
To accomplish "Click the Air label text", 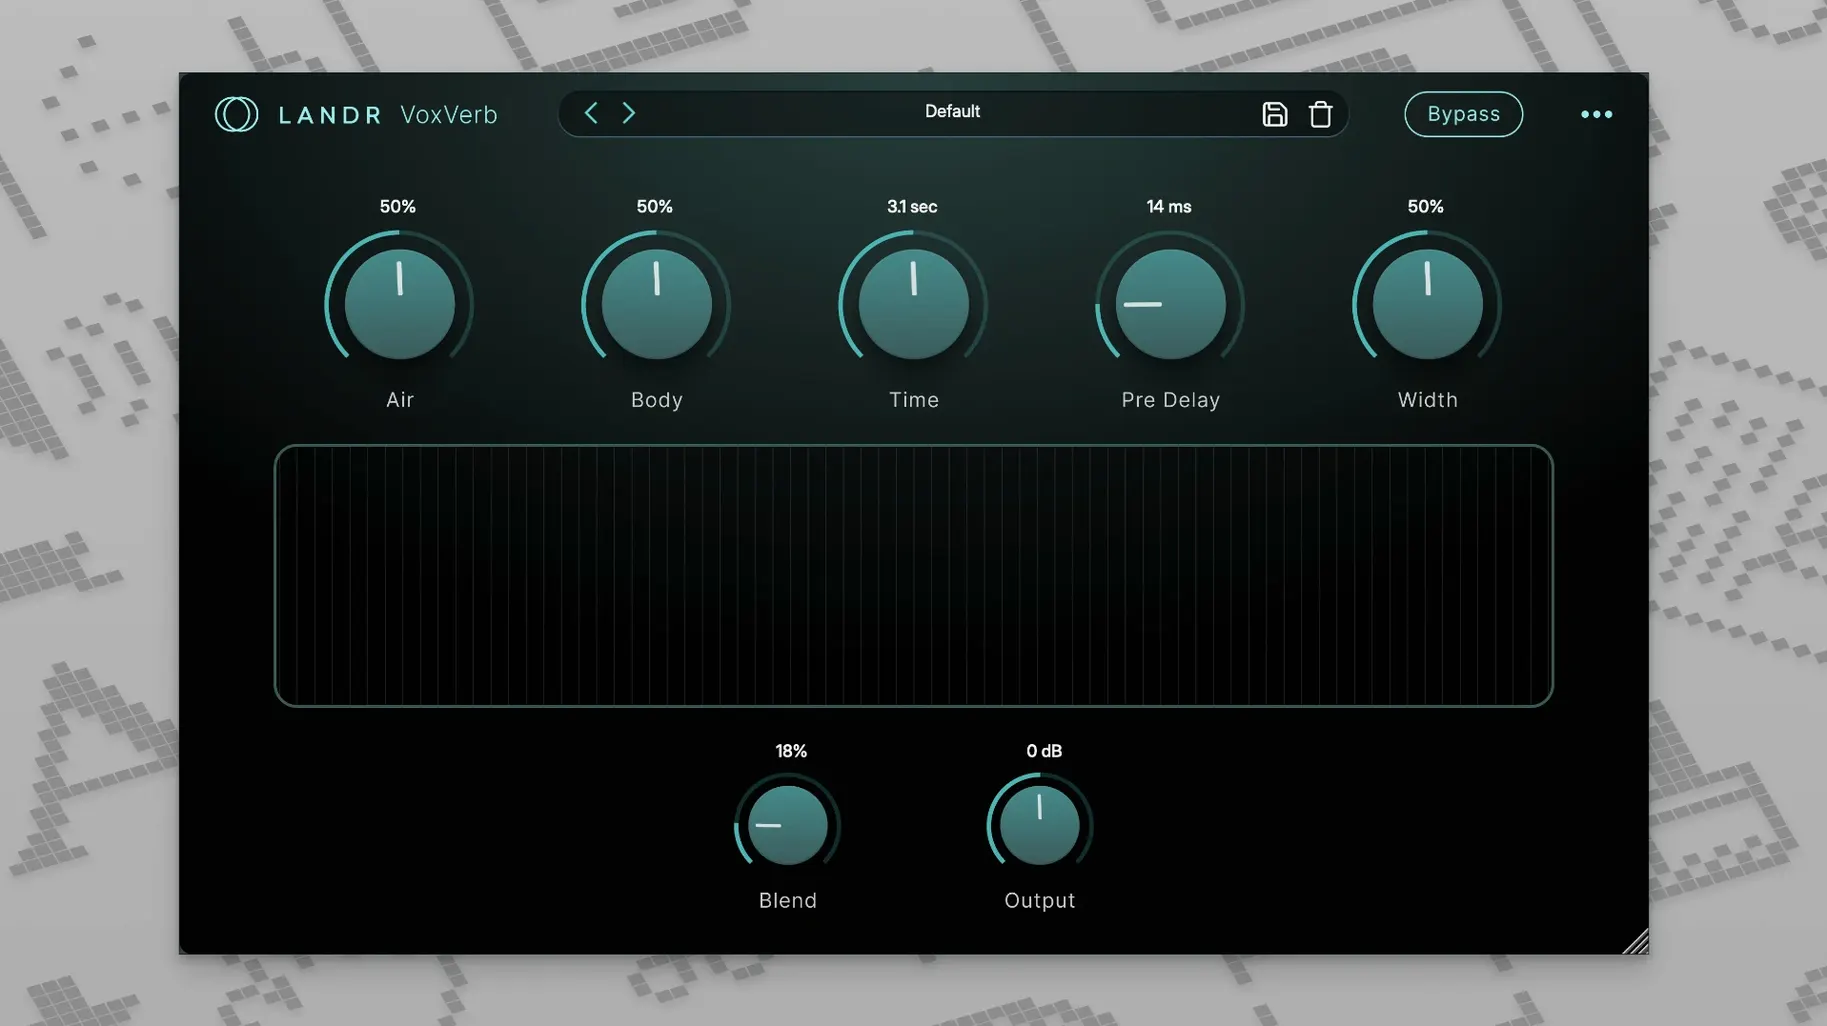I will click(400, 400).
